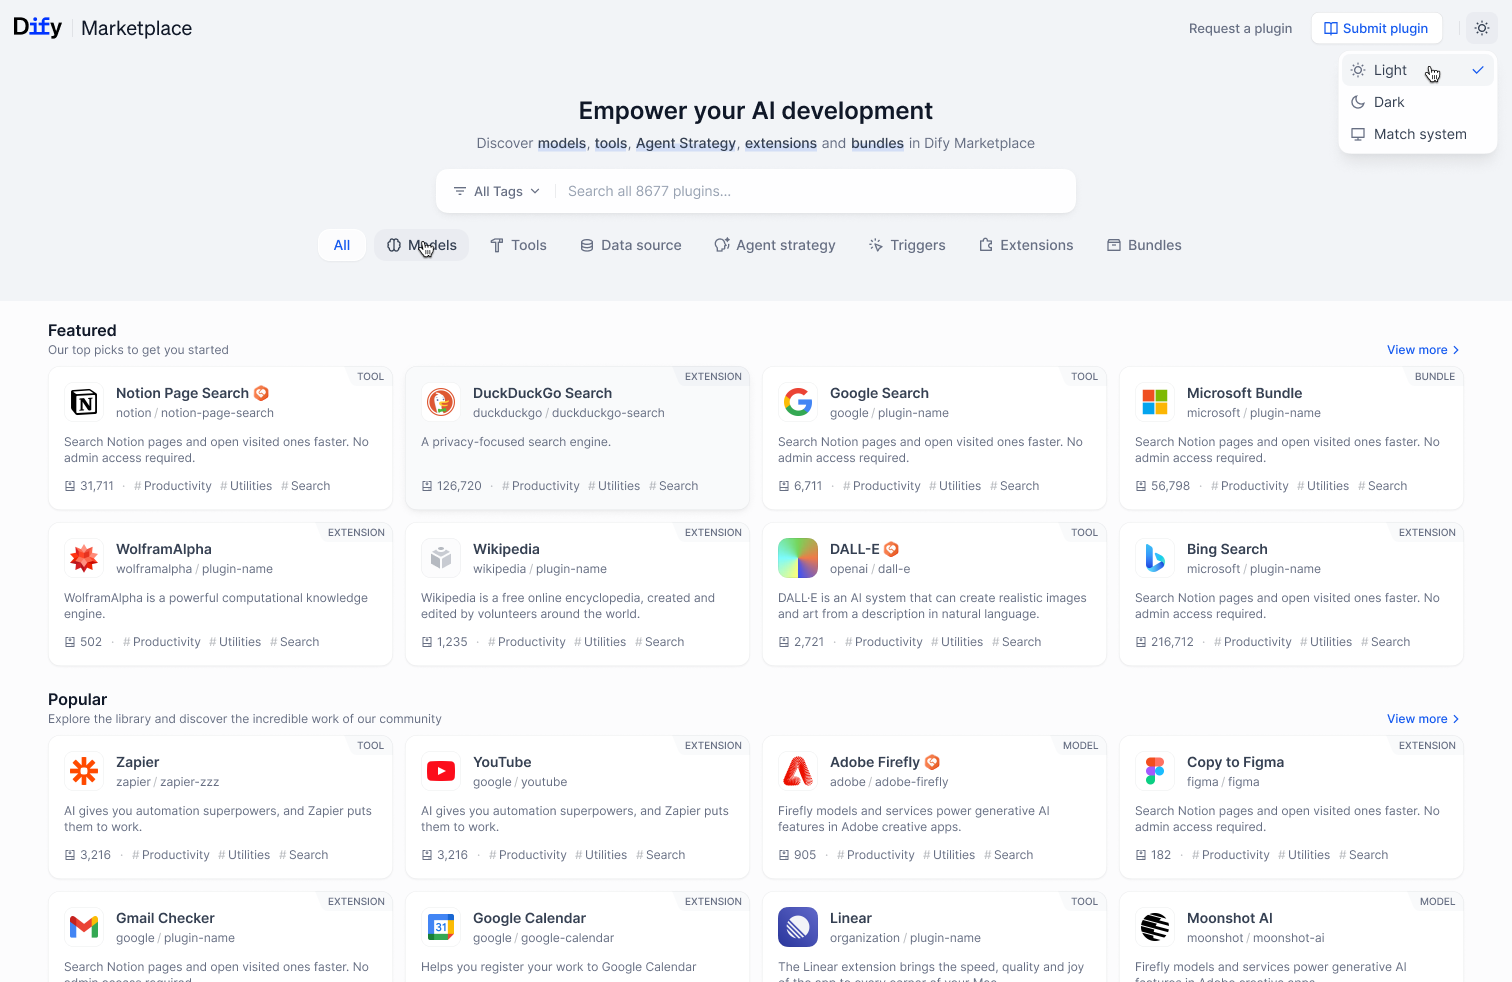Click the WolframAlpha plugin icon
The image size is (1512, 982).
point(84,558)
